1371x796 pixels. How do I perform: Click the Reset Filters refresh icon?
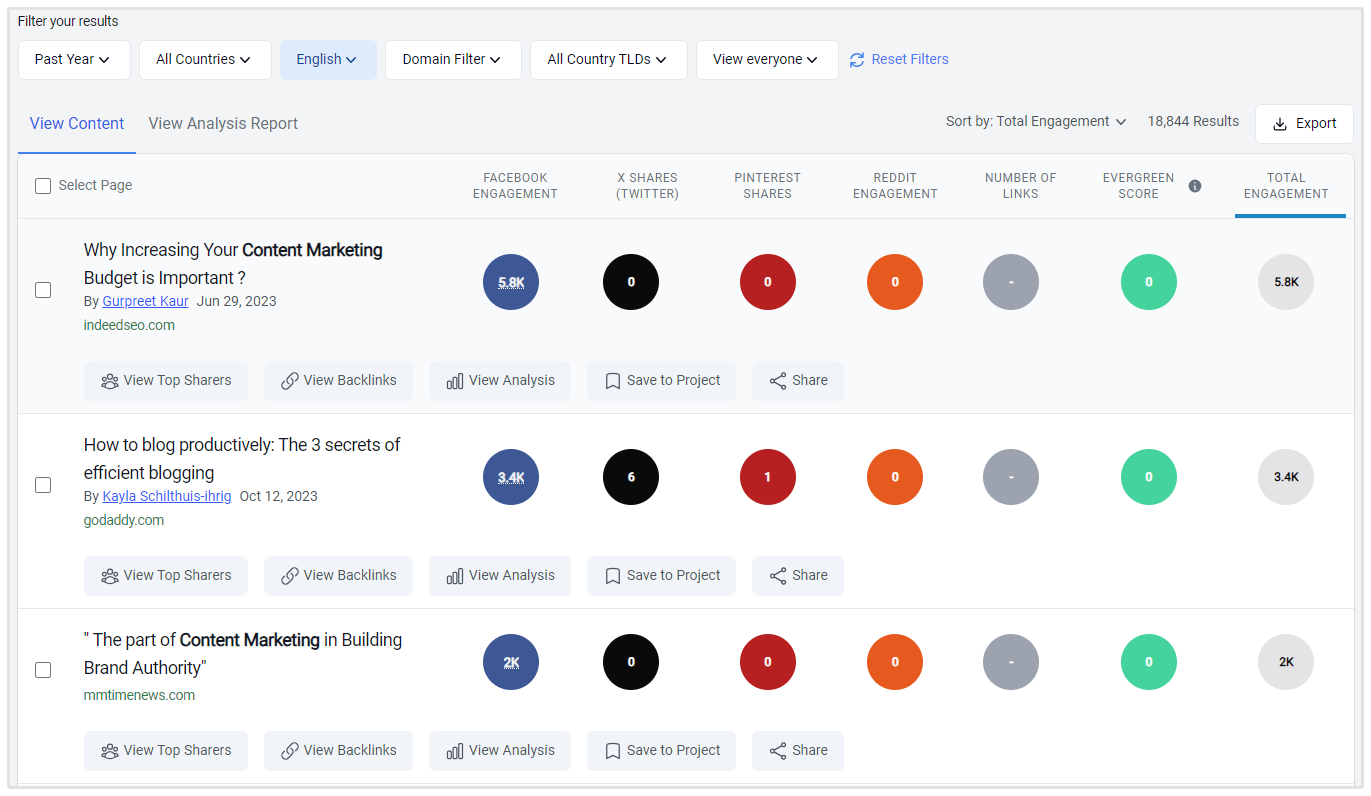point(857,60)
